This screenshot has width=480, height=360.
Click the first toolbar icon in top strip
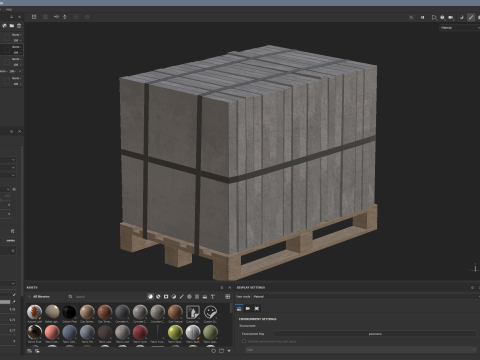(34, 17)
